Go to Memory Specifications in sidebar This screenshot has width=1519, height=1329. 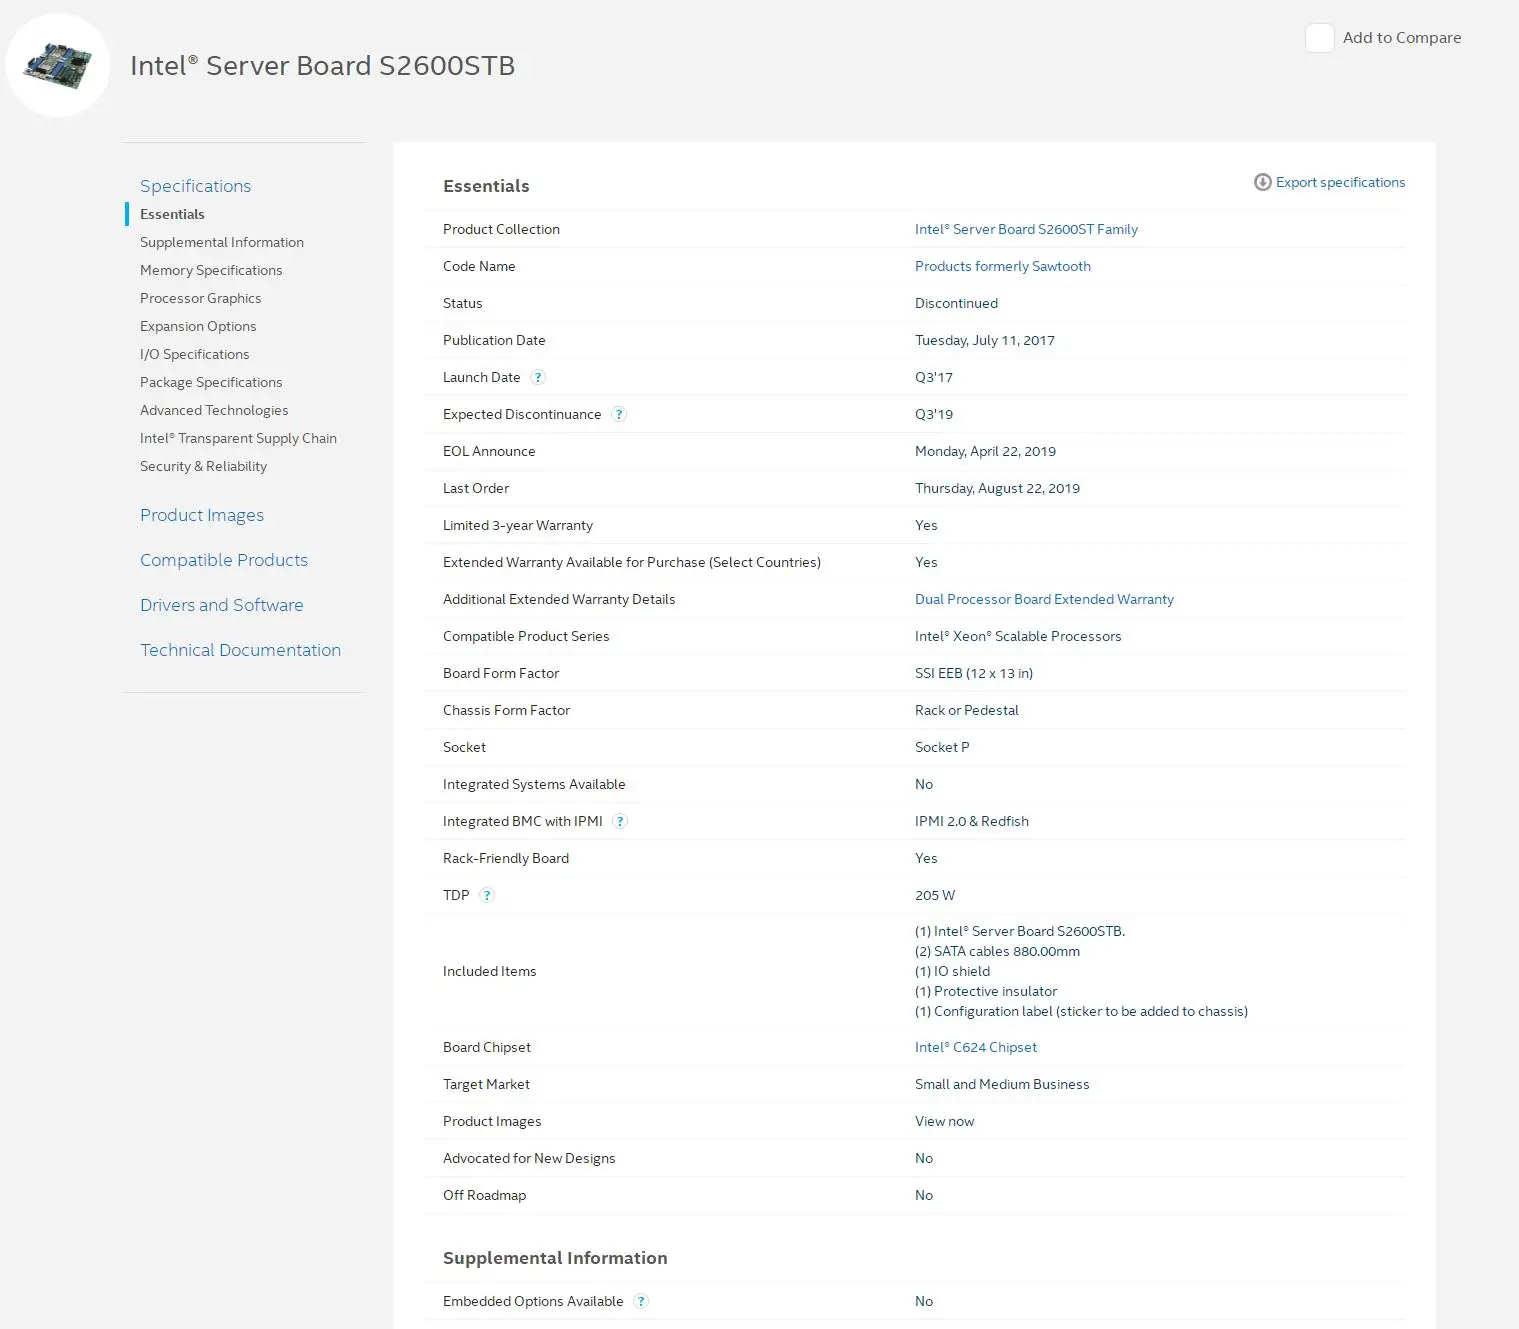click(x=211, y=270)
